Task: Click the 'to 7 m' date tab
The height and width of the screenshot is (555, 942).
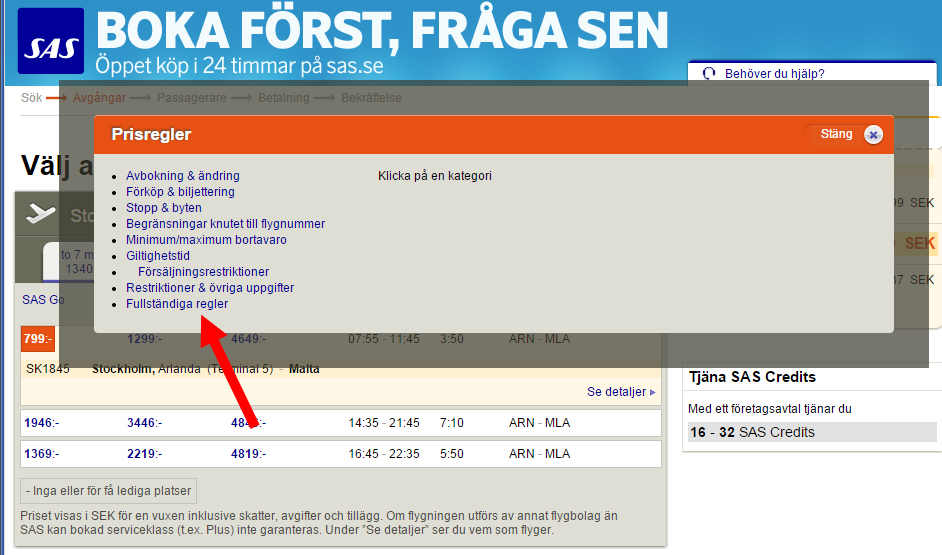Action: pyautogui.click(x=68, y=261)
